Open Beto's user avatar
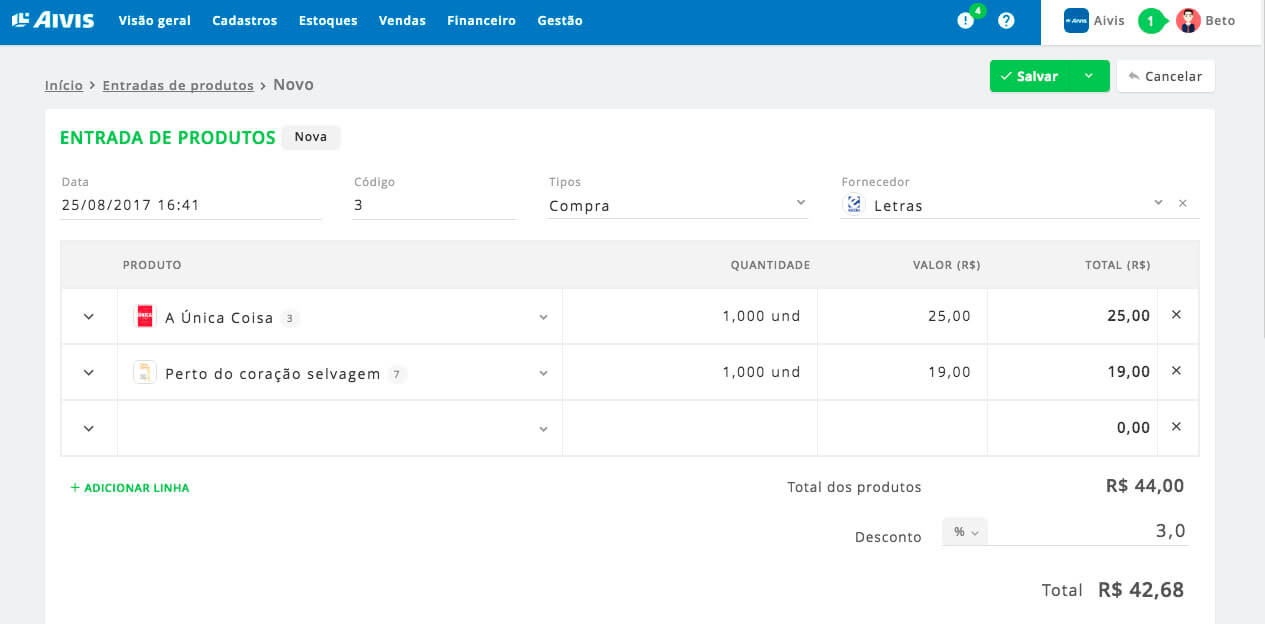The image size is (1265, 624). pos(1188,20)
